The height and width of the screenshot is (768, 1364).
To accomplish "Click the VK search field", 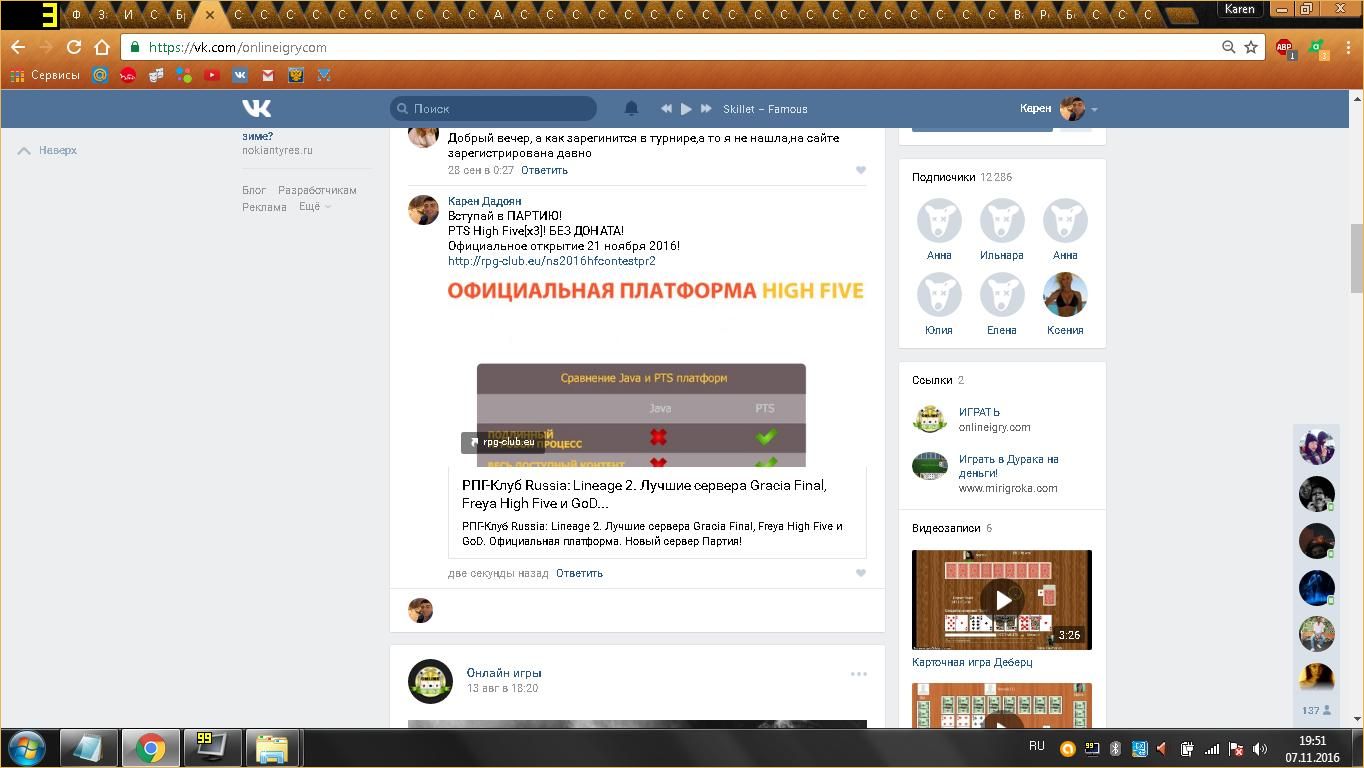I will coord(494,108).
